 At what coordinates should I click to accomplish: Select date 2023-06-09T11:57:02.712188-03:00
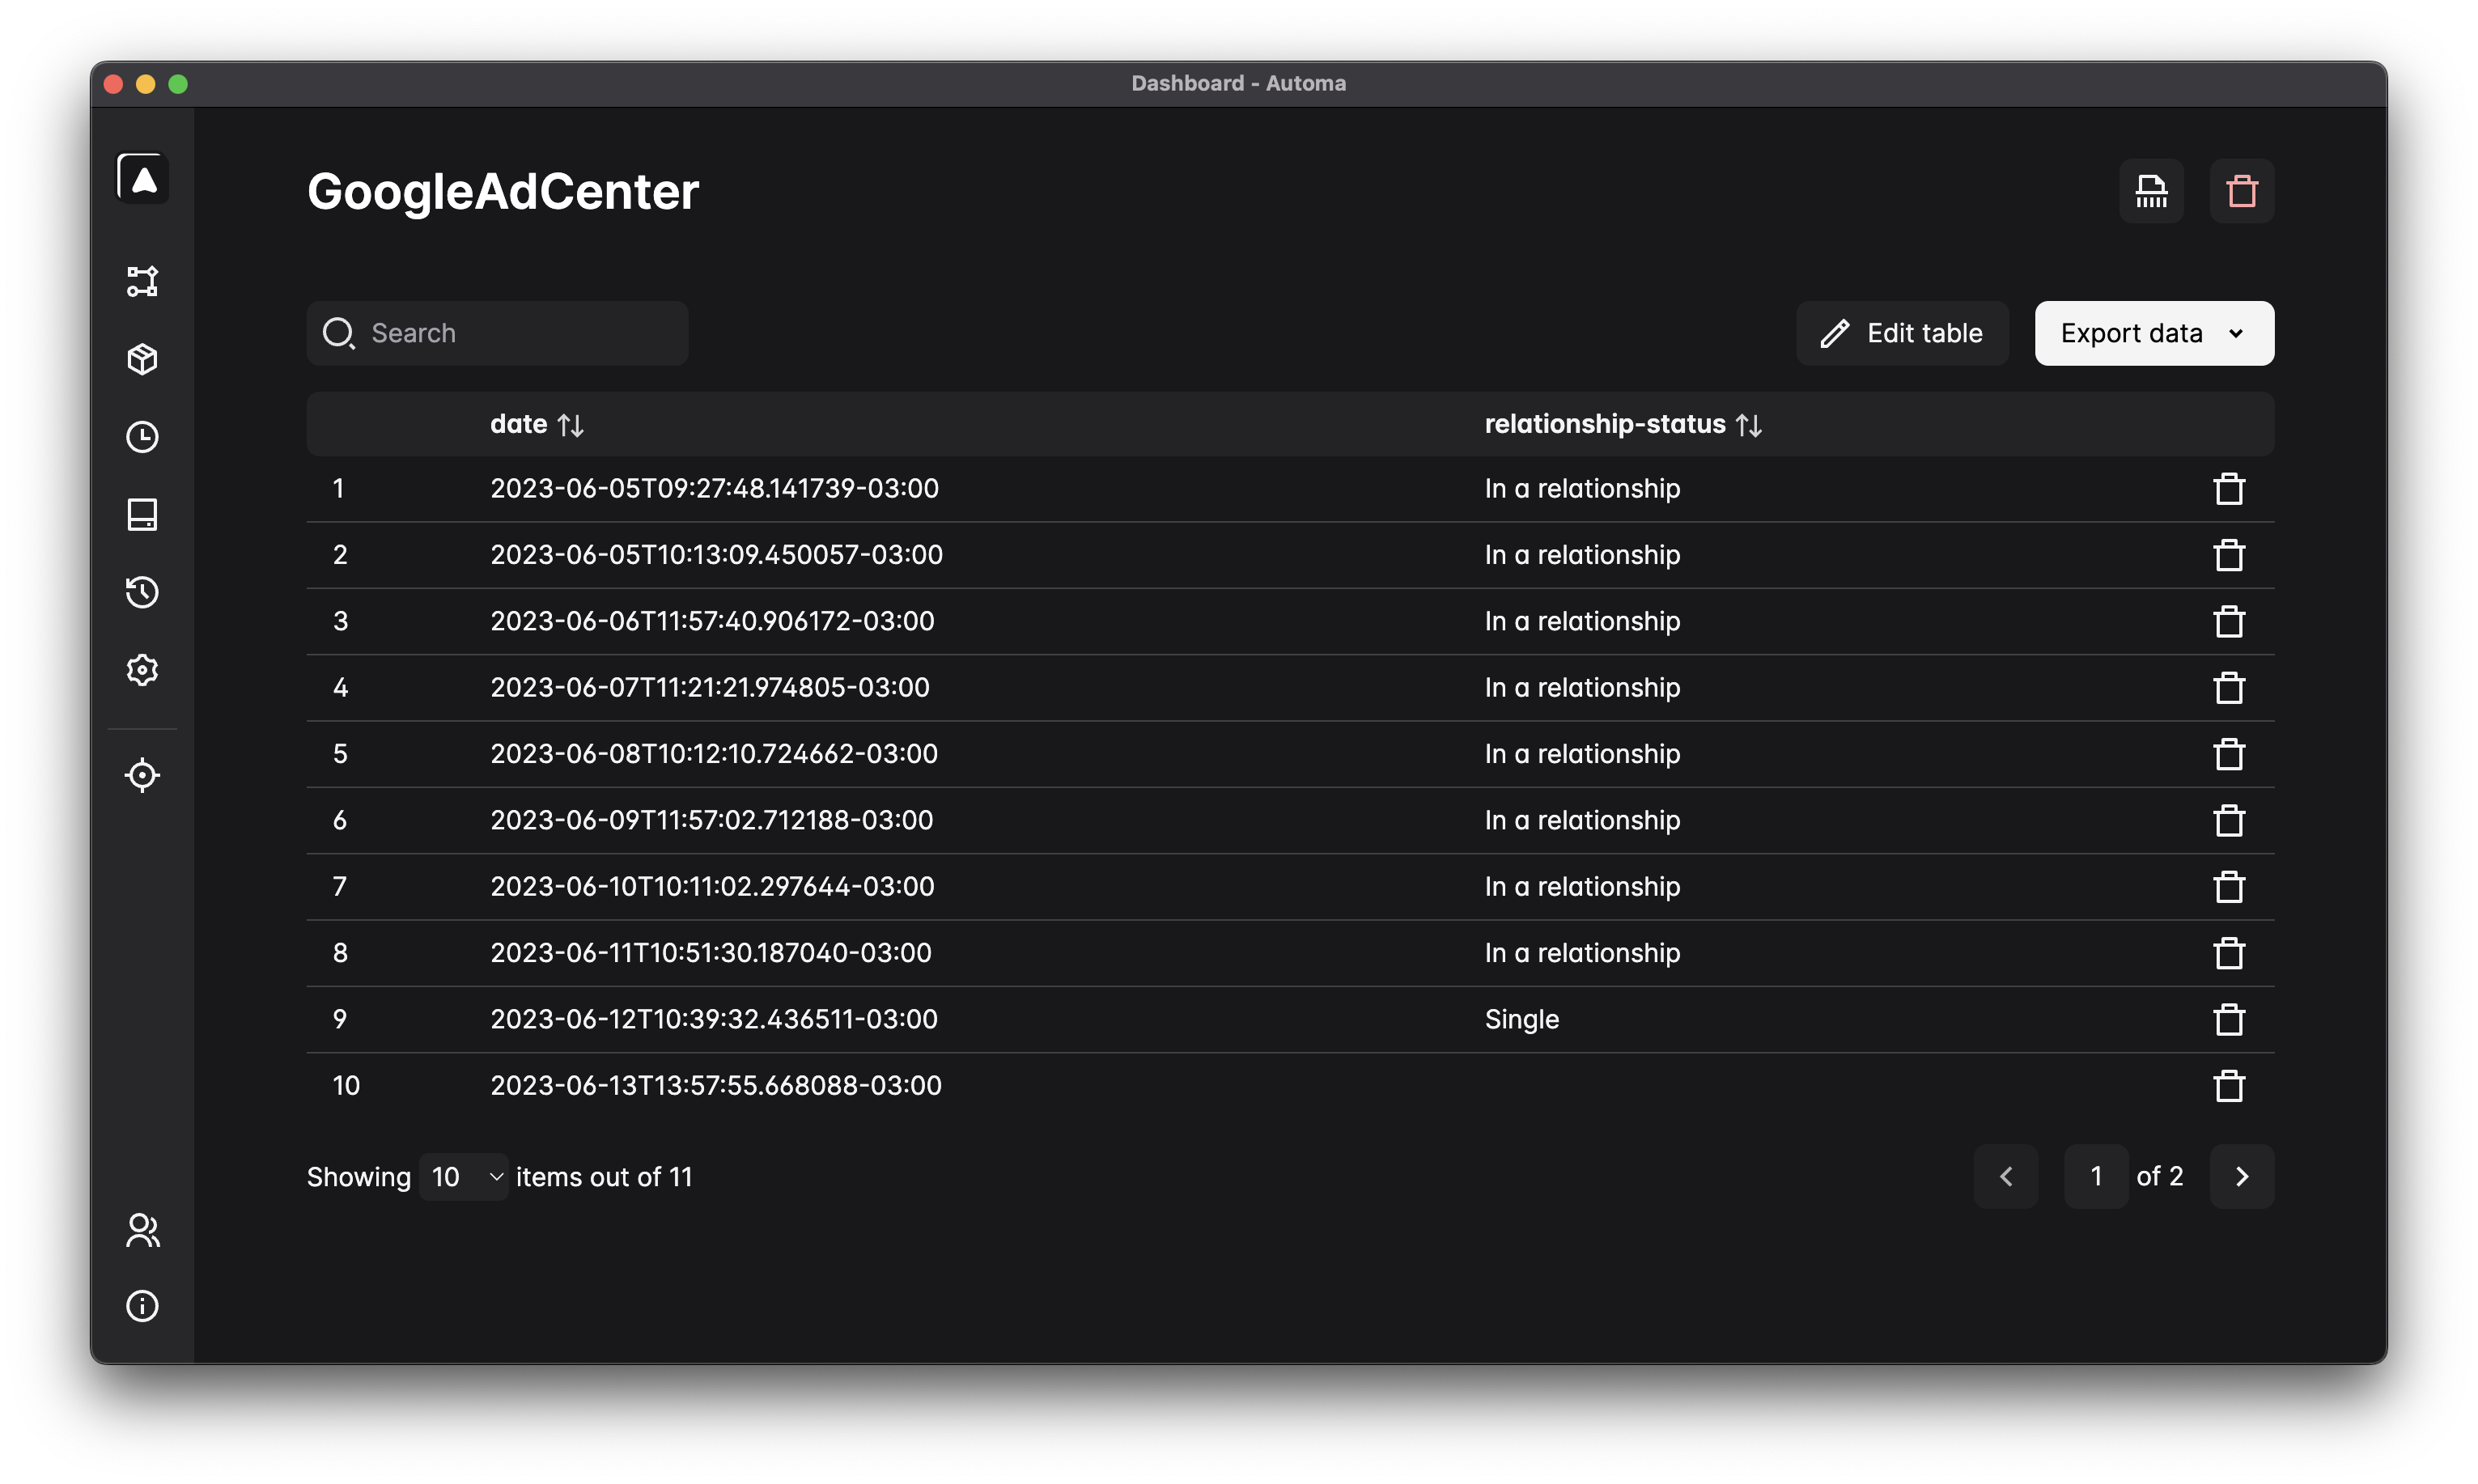(712, 820)
